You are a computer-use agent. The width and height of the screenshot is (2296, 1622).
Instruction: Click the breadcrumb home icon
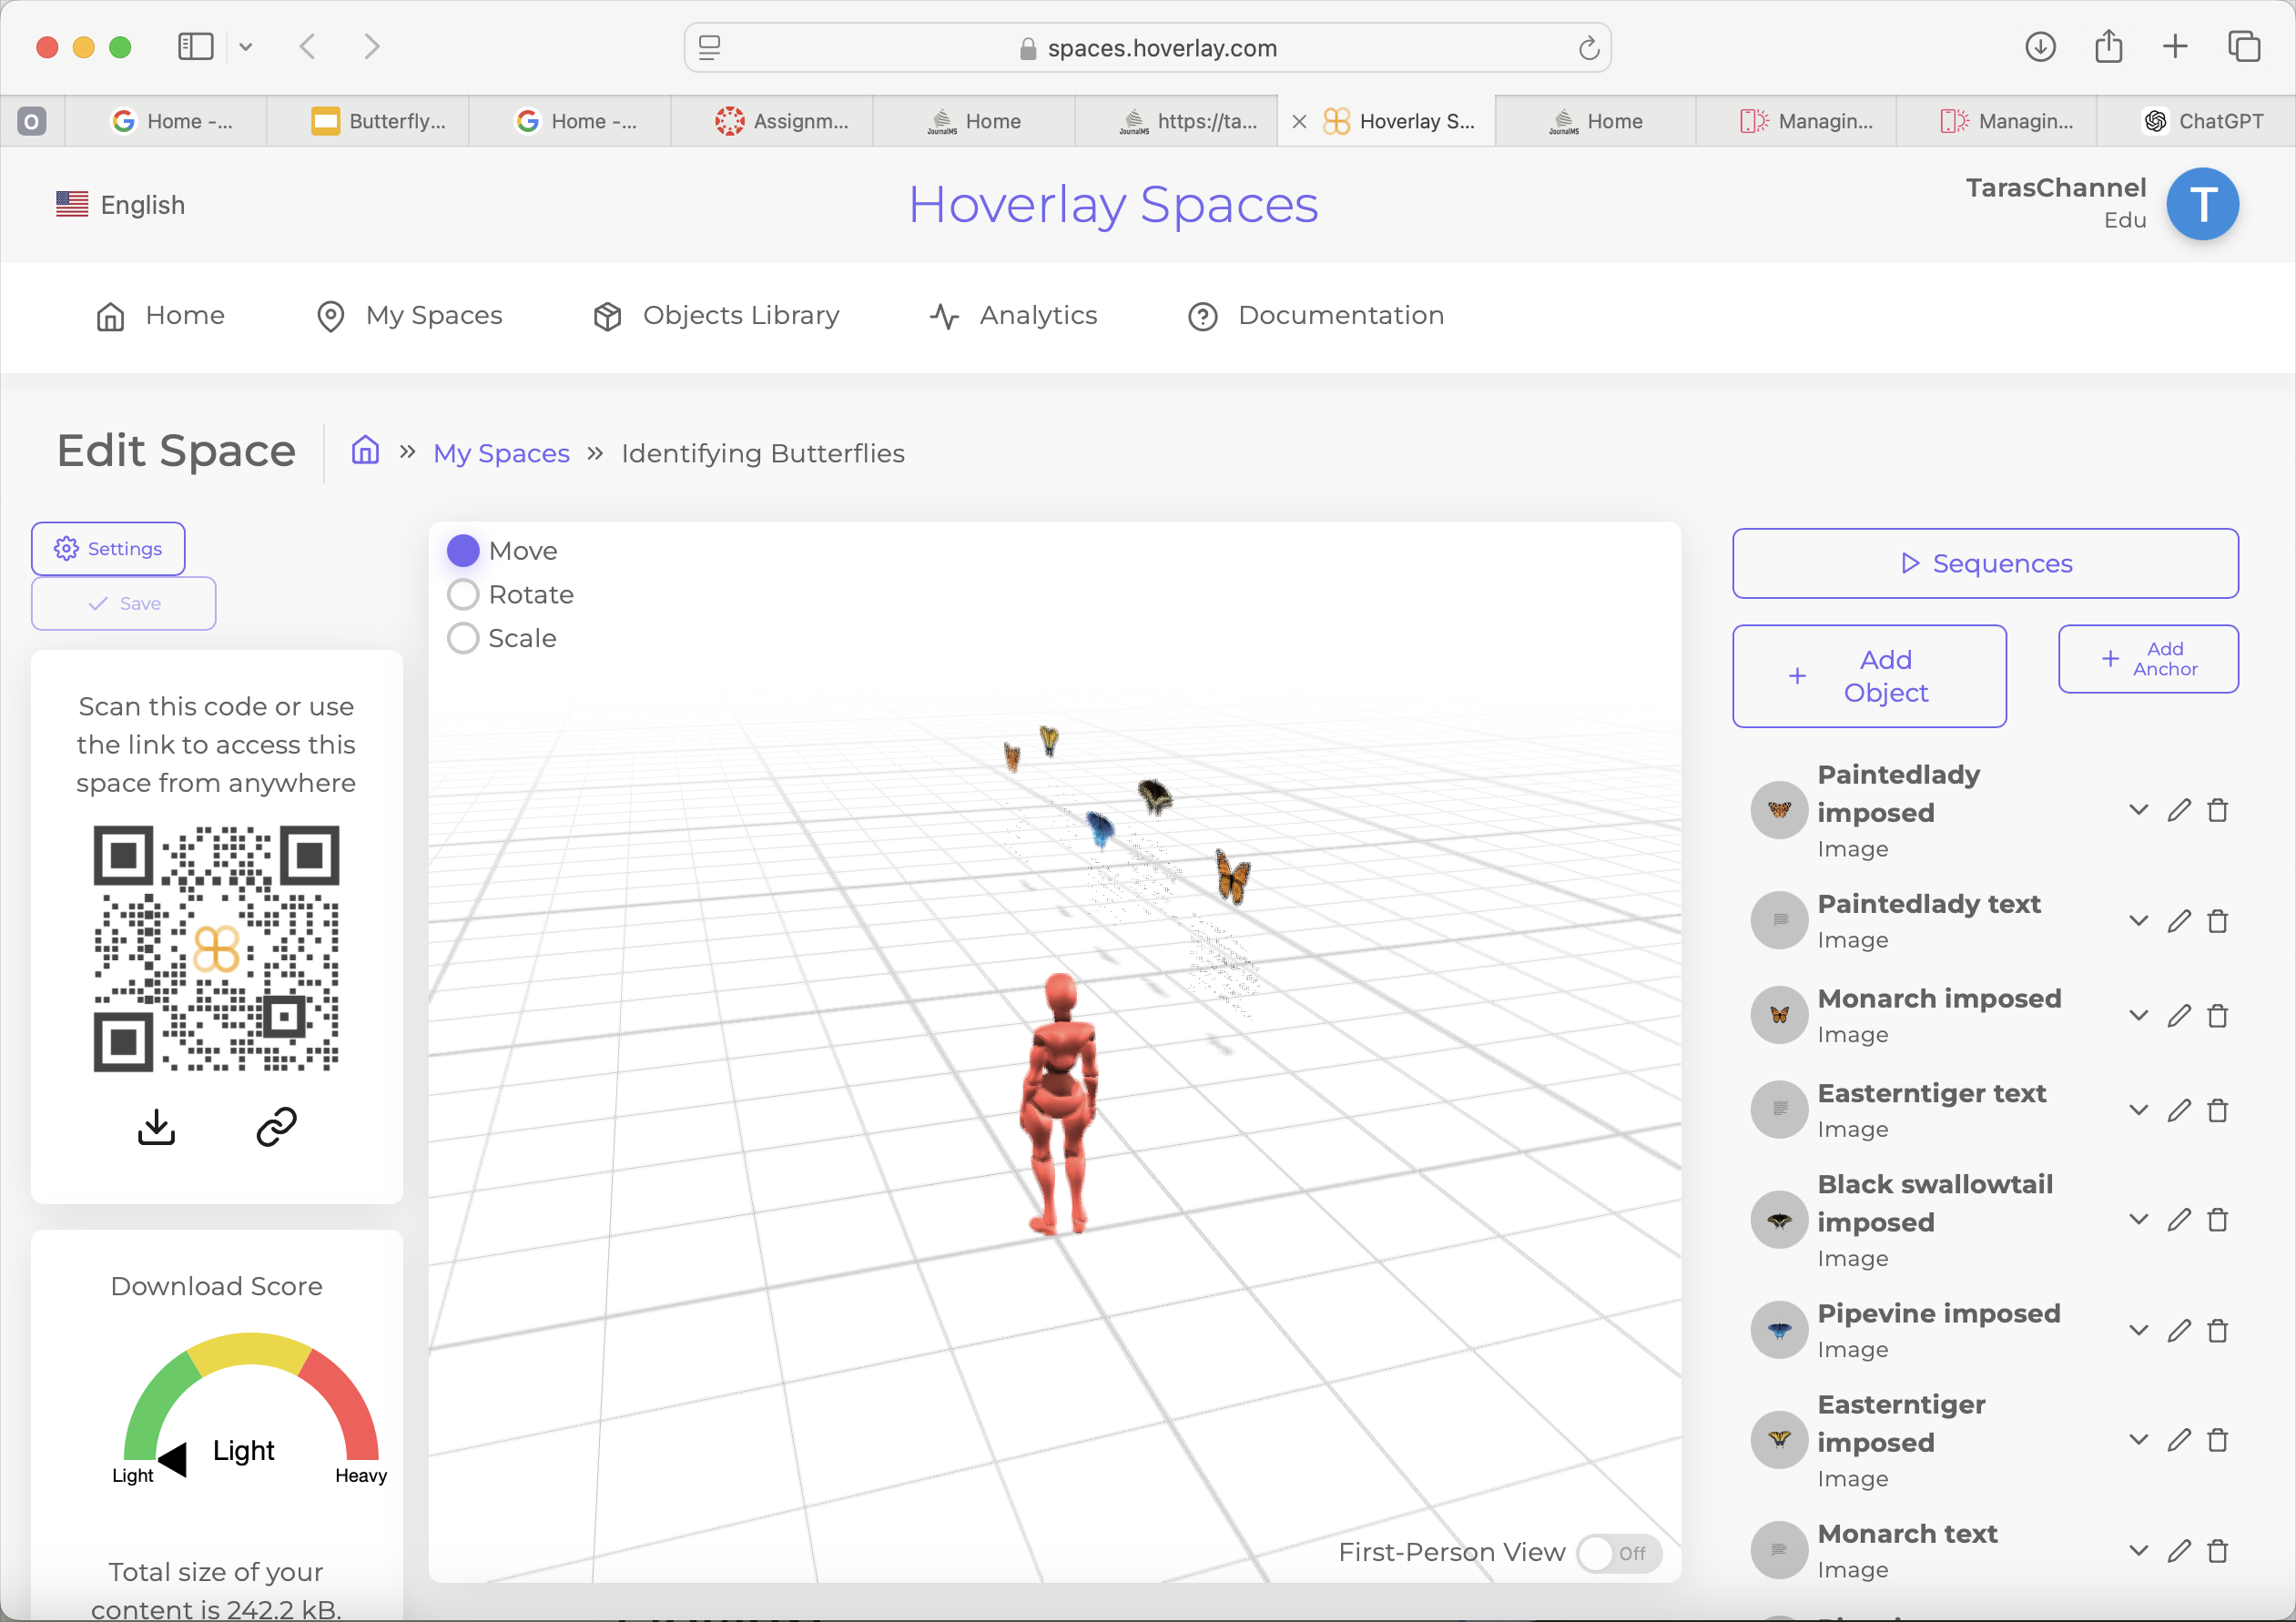coord(365,451)
